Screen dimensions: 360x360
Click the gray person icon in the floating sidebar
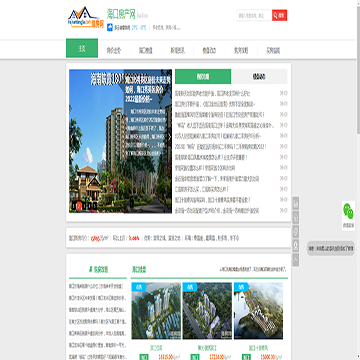tap(296, 246)
